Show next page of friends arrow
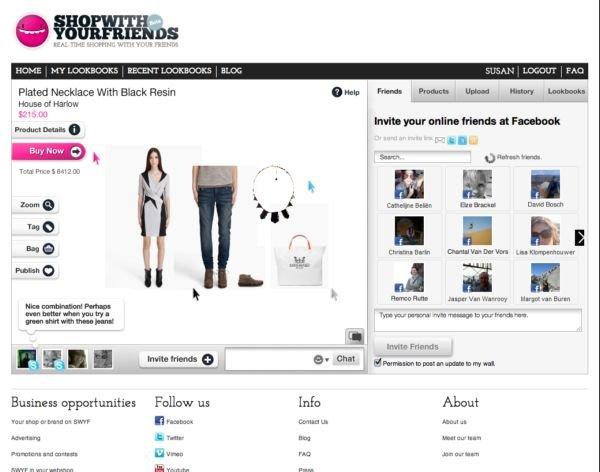600x472 pixels. tap(579, 237)
